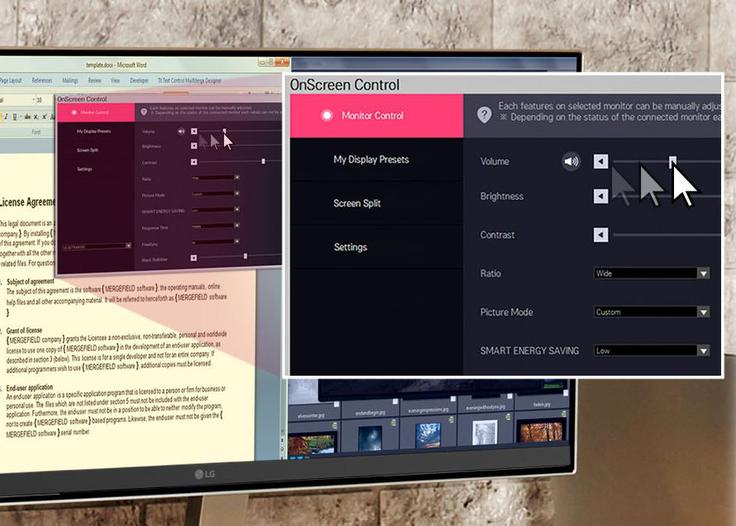Click the help icon in small OnScreen window

pyautogui.click(x=144, y=112)
